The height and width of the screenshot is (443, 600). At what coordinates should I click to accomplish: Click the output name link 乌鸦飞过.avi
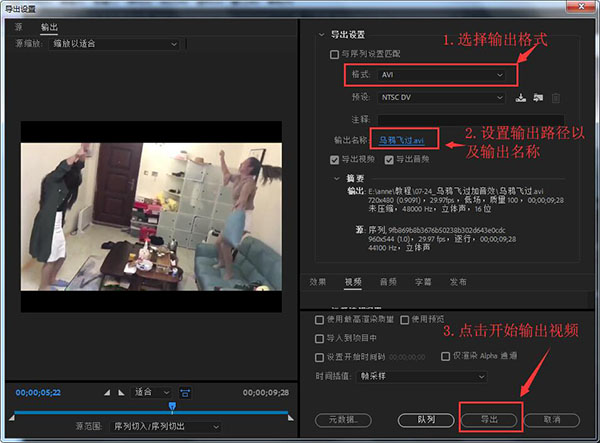[x=401, y=140]
